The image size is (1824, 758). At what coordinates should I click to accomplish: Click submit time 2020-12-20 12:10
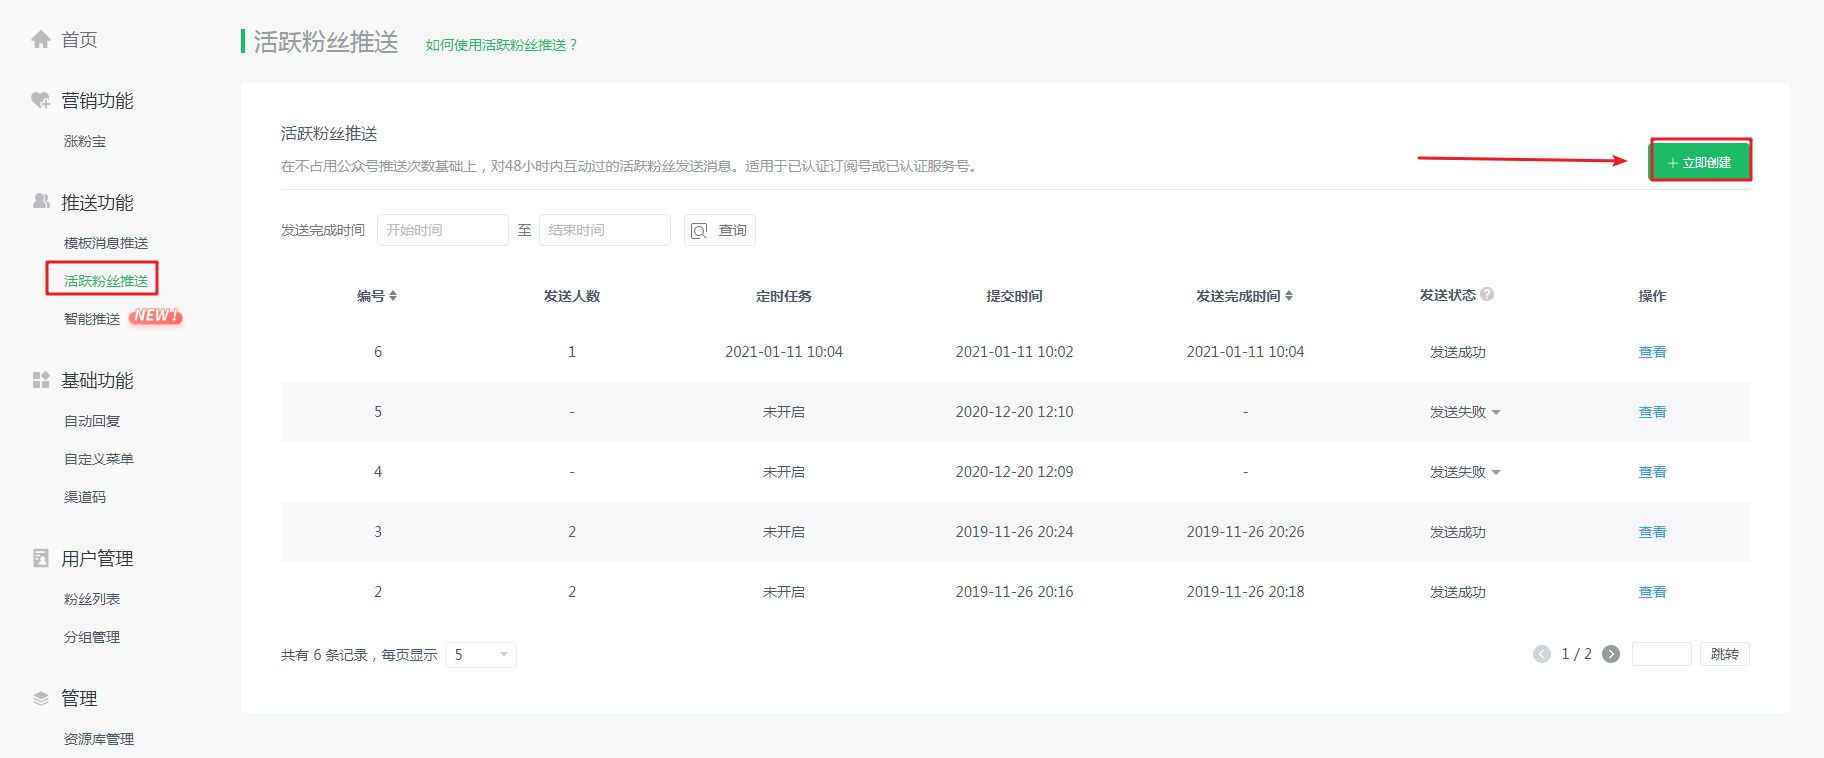pyautogui.click(x=1014, y=412)
